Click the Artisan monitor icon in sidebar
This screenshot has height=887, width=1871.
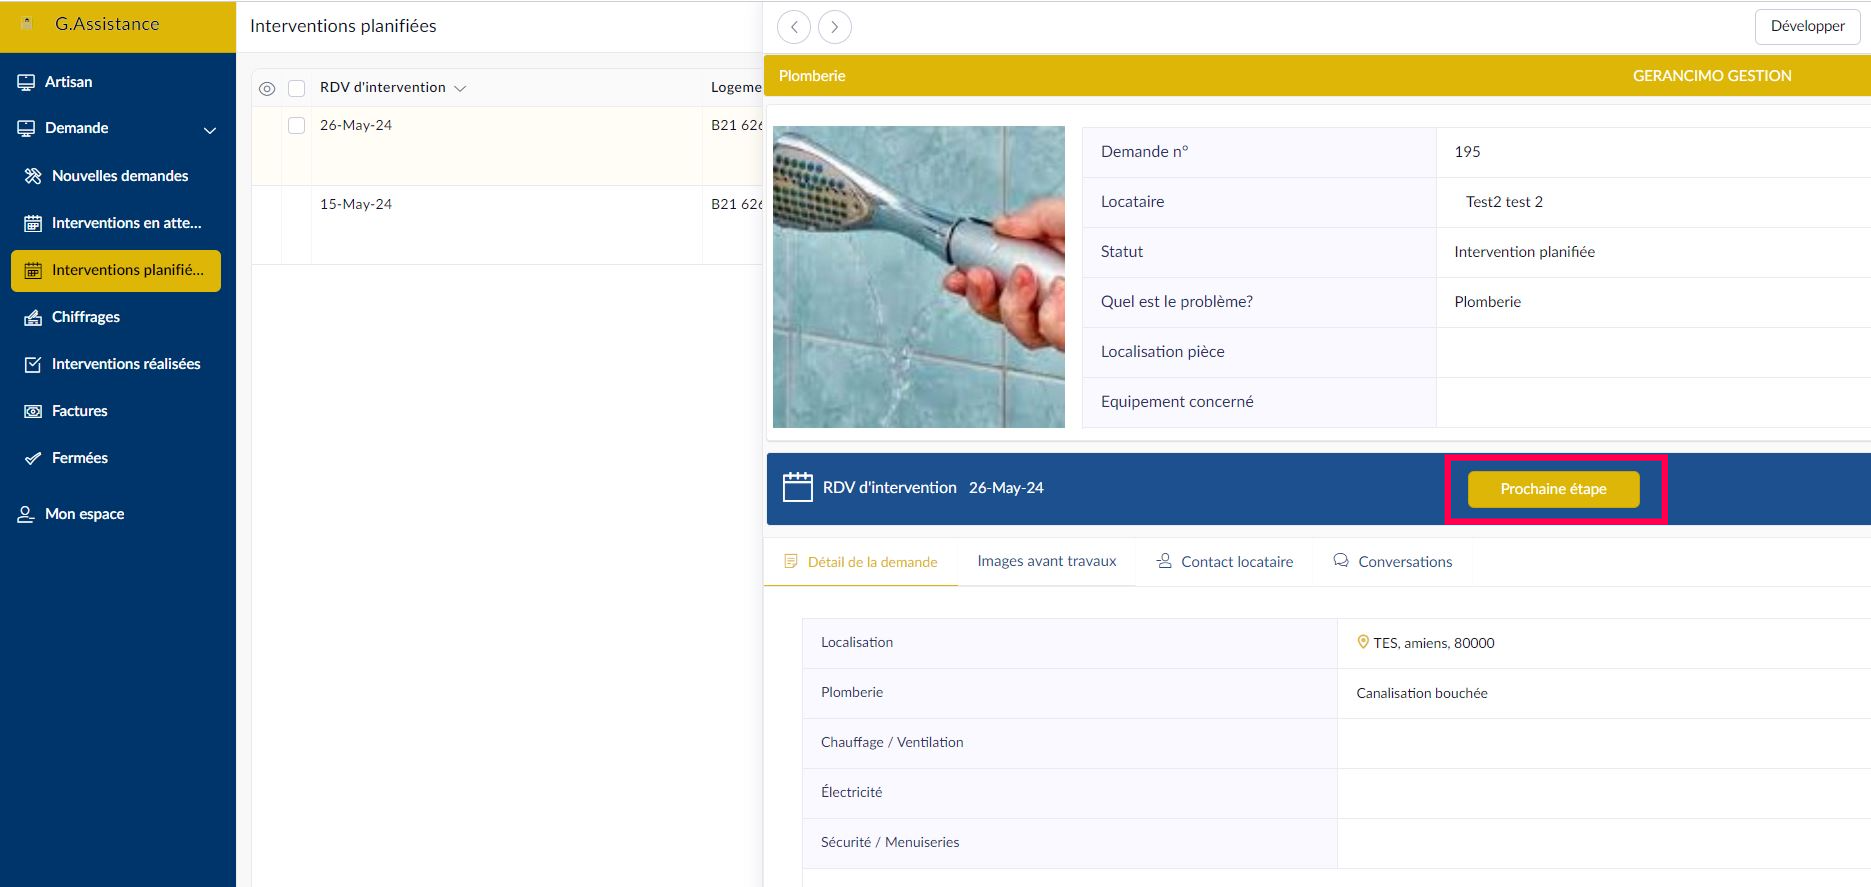tap(26, 82)
